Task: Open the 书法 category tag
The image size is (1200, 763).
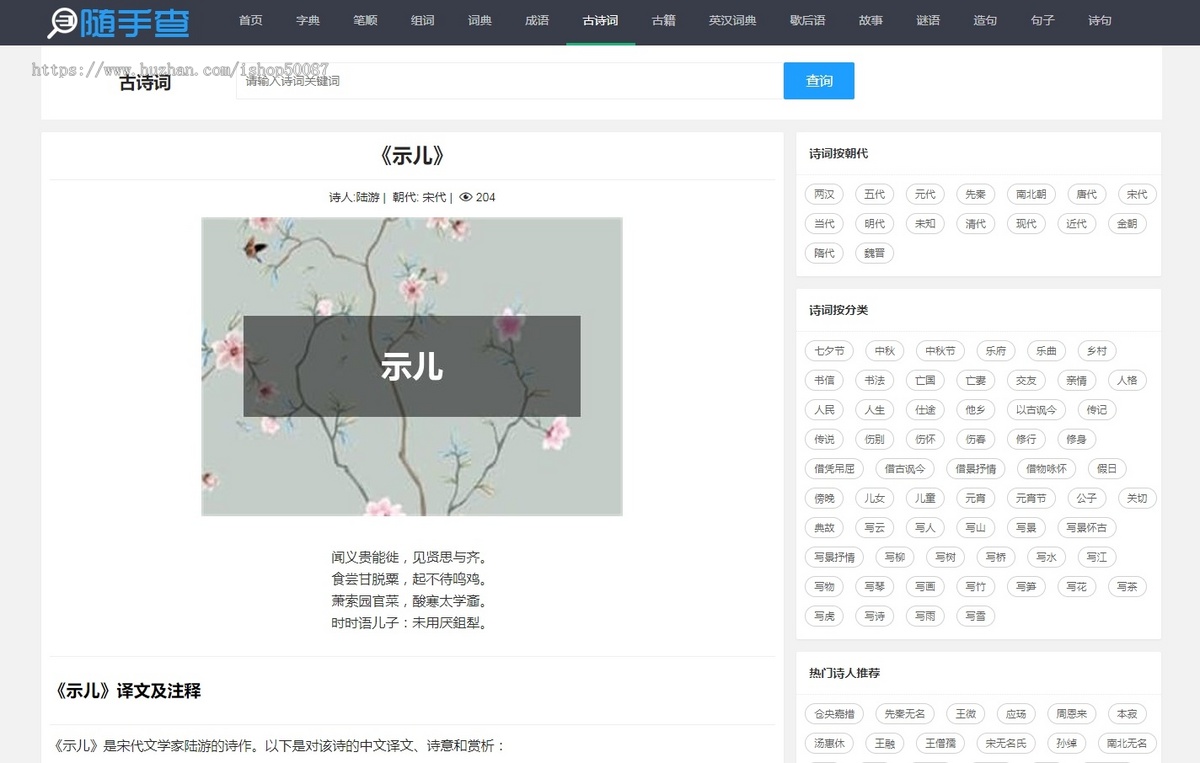Action: pyautogui.click(x=875, y=380)
